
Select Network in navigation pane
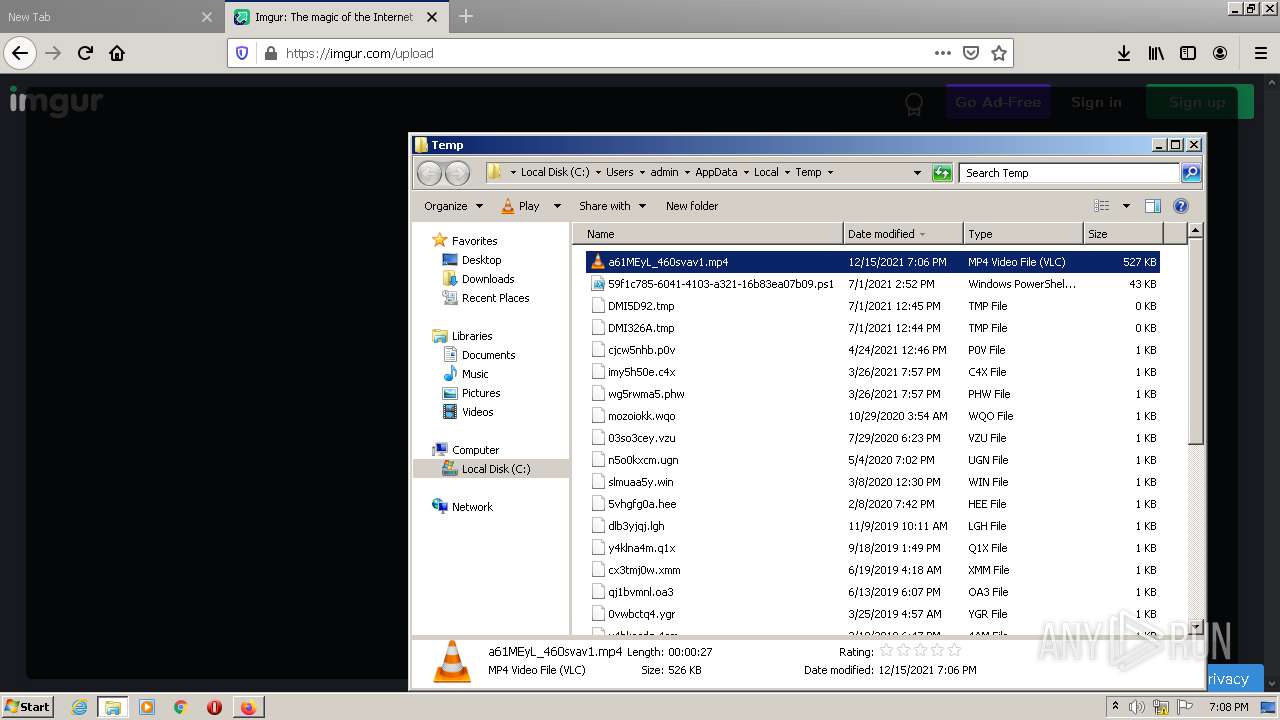[x=472, y=507]
